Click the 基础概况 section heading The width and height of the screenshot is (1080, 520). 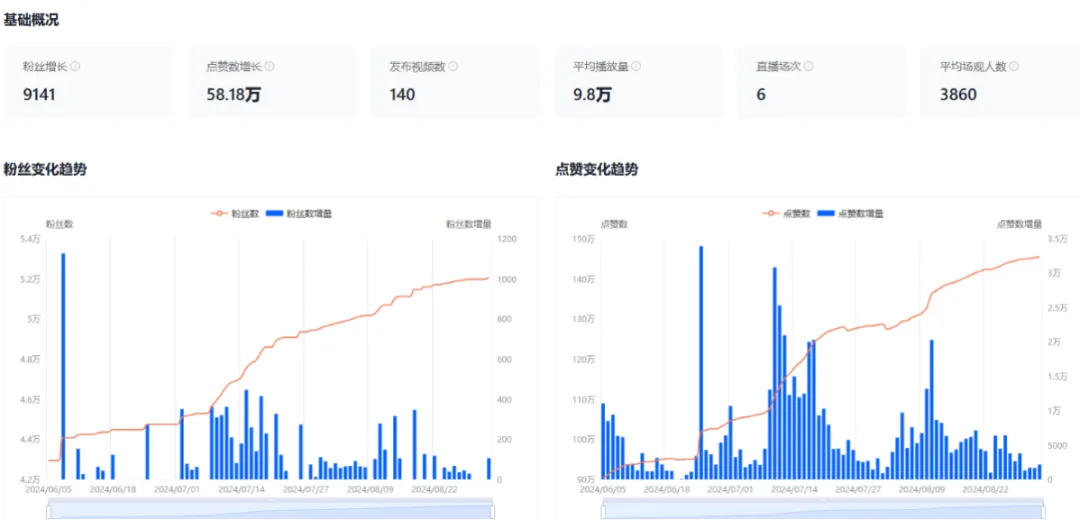[x=31, y=20]
